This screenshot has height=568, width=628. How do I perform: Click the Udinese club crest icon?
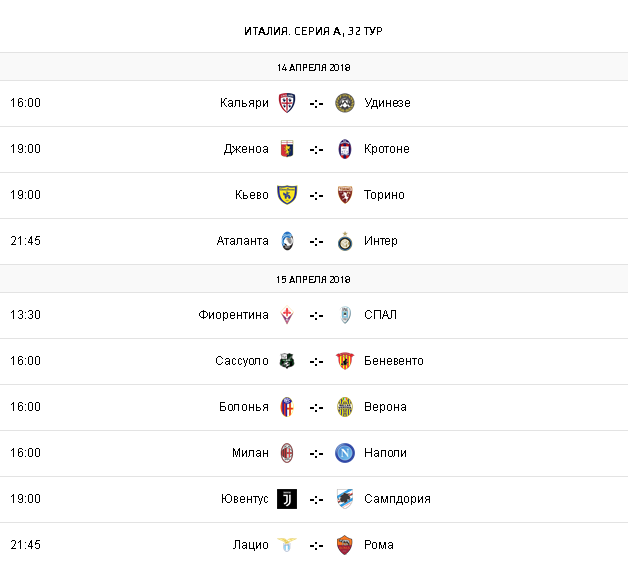coord(345,103)
